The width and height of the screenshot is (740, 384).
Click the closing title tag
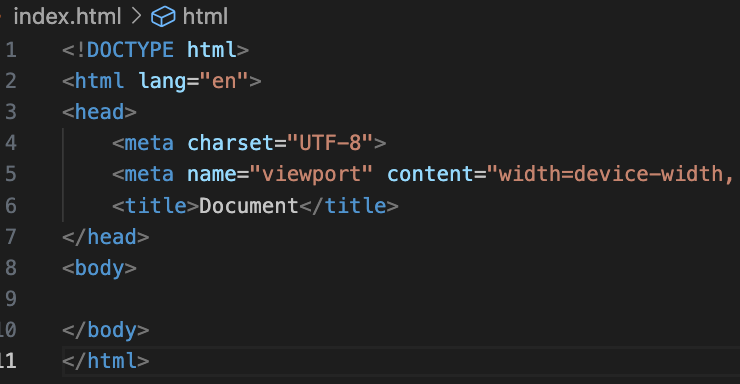coord(349,206)
